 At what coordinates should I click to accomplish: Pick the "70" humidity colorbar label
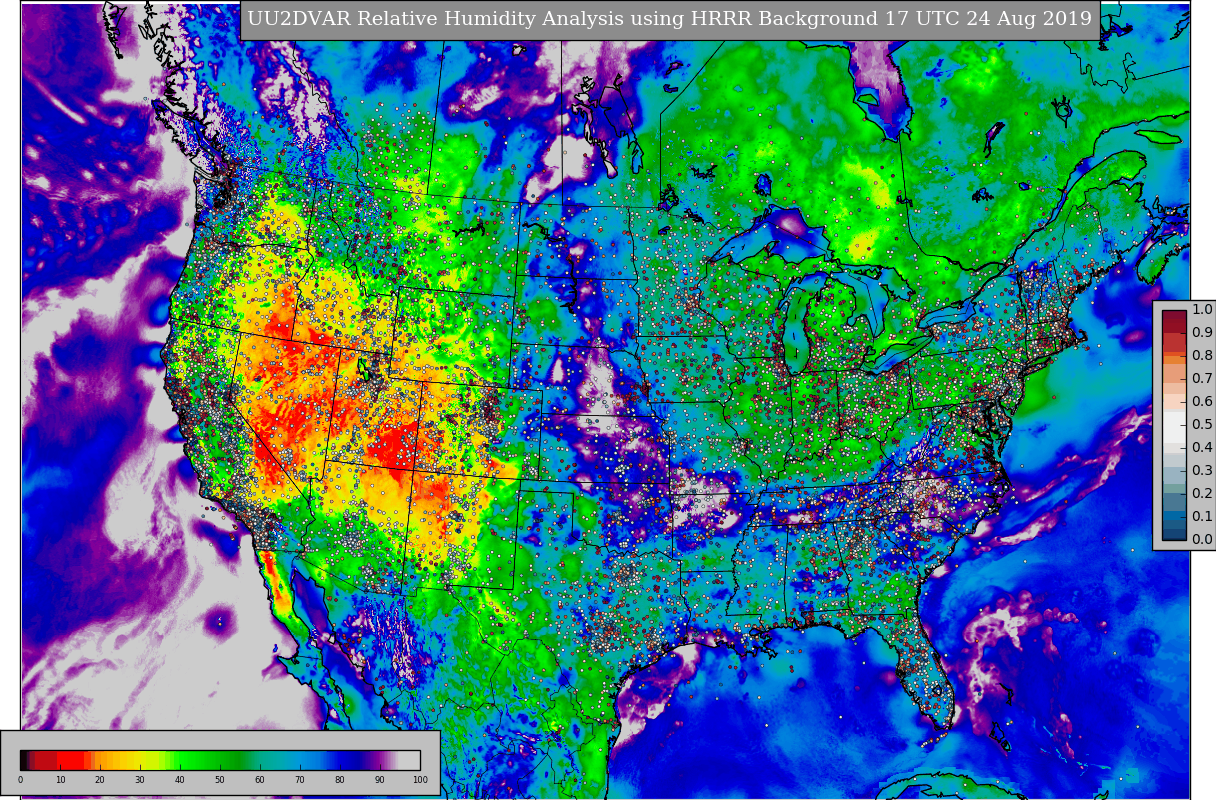[x=300, y=780]
